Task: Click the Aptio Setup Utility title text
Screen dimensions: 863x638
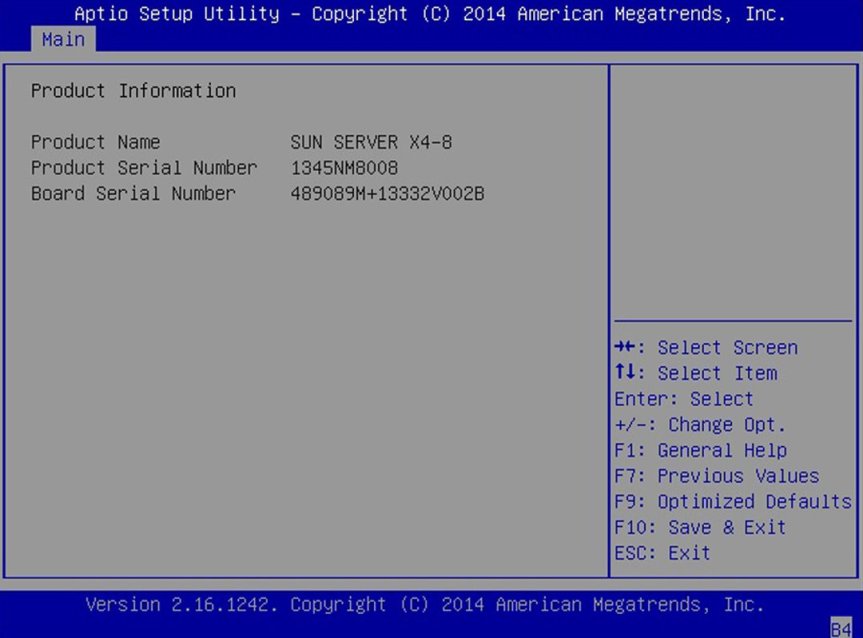Action: [x=430, y=13]
